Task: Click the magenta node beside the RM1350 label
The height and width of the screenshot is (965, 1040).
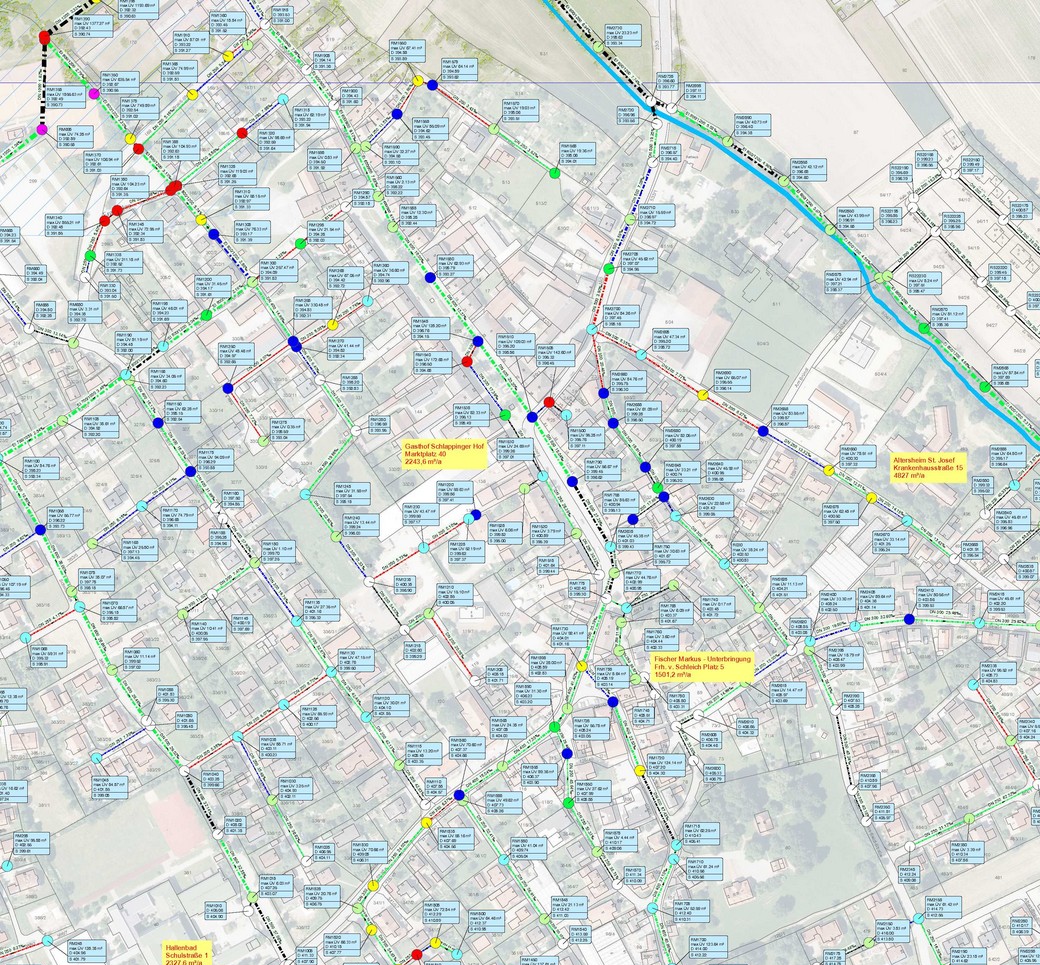Action: (x=94, y=93)
